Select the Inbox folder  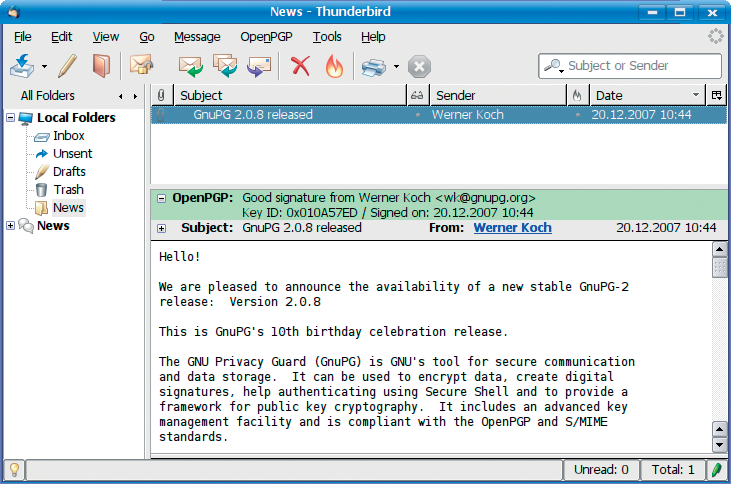[69, 136]
